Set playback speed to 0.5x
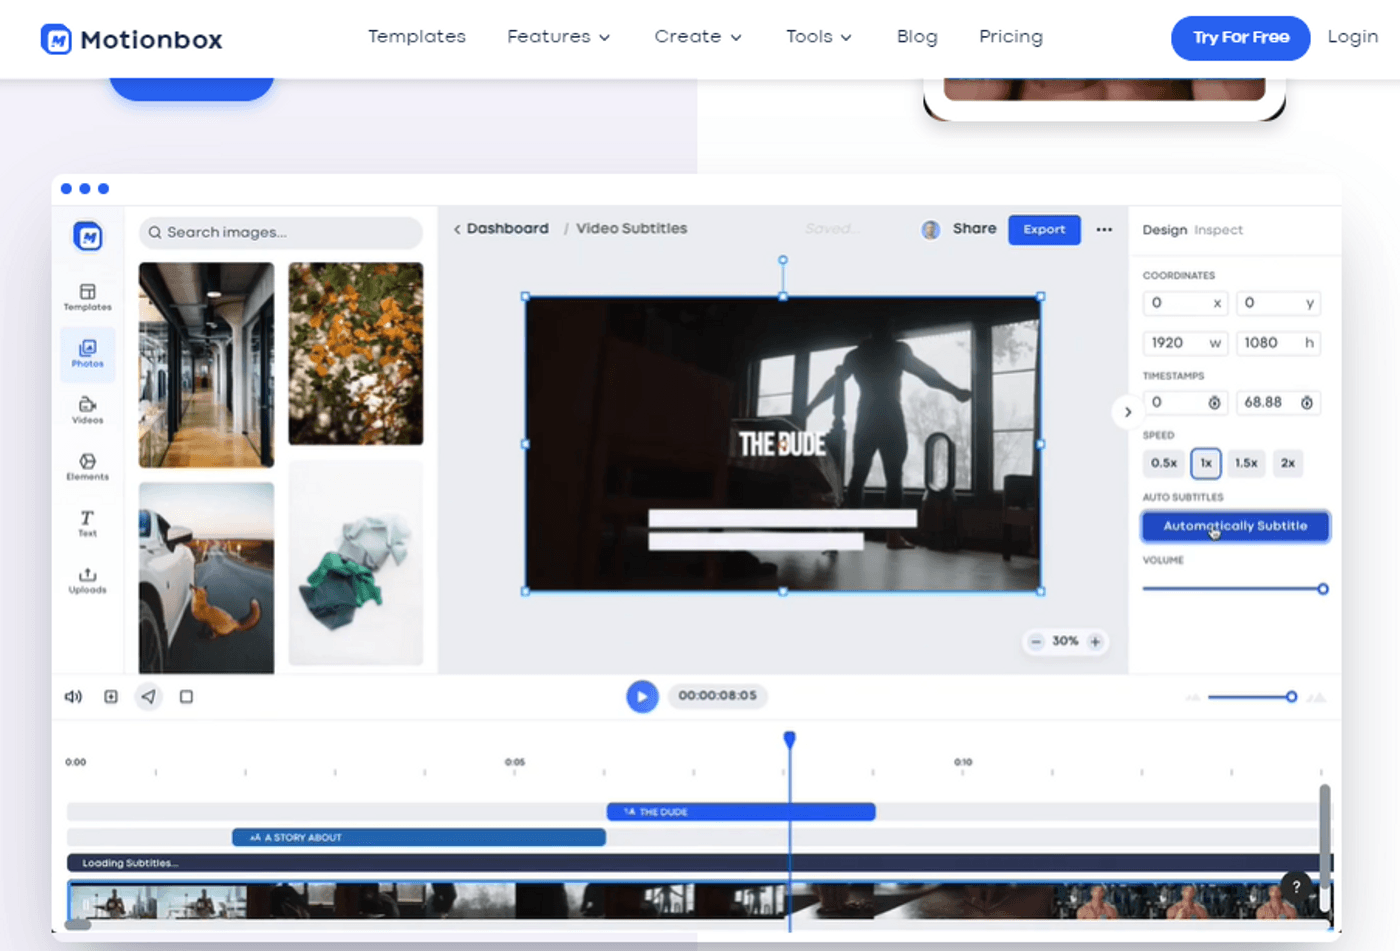1400x951 pixels. 1163,463
